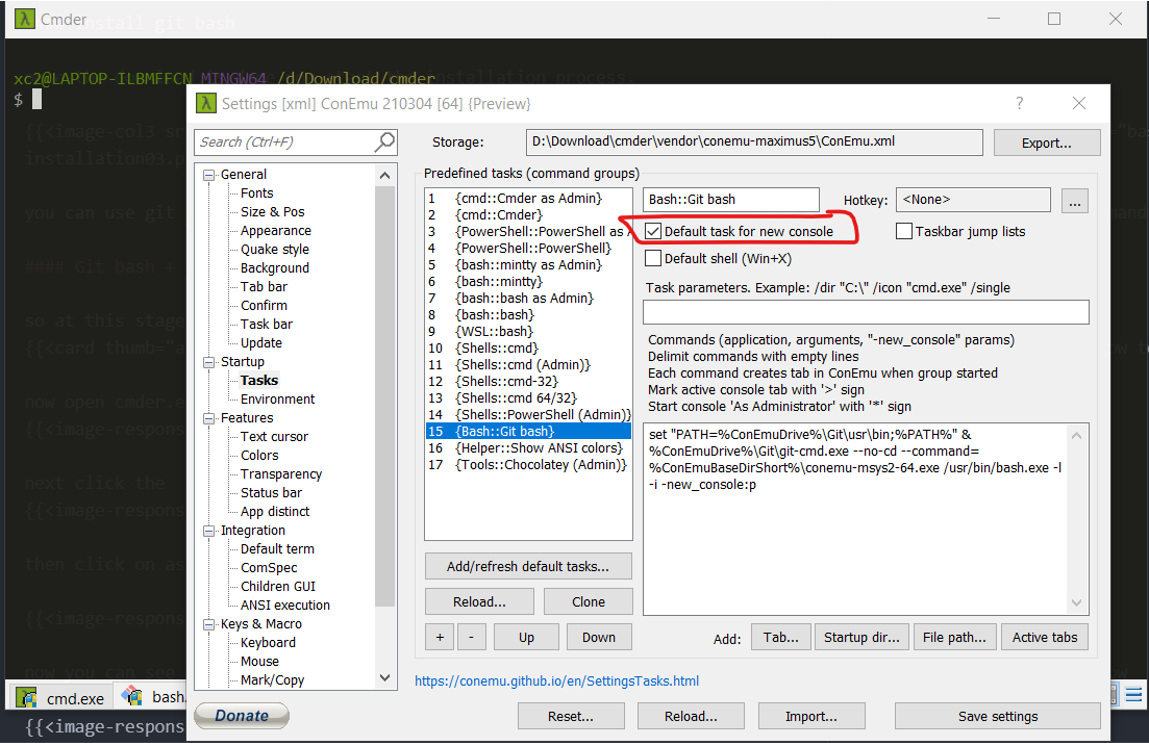Select task {WSL::bash}
1149x743 pixels.
click(528, 331)
